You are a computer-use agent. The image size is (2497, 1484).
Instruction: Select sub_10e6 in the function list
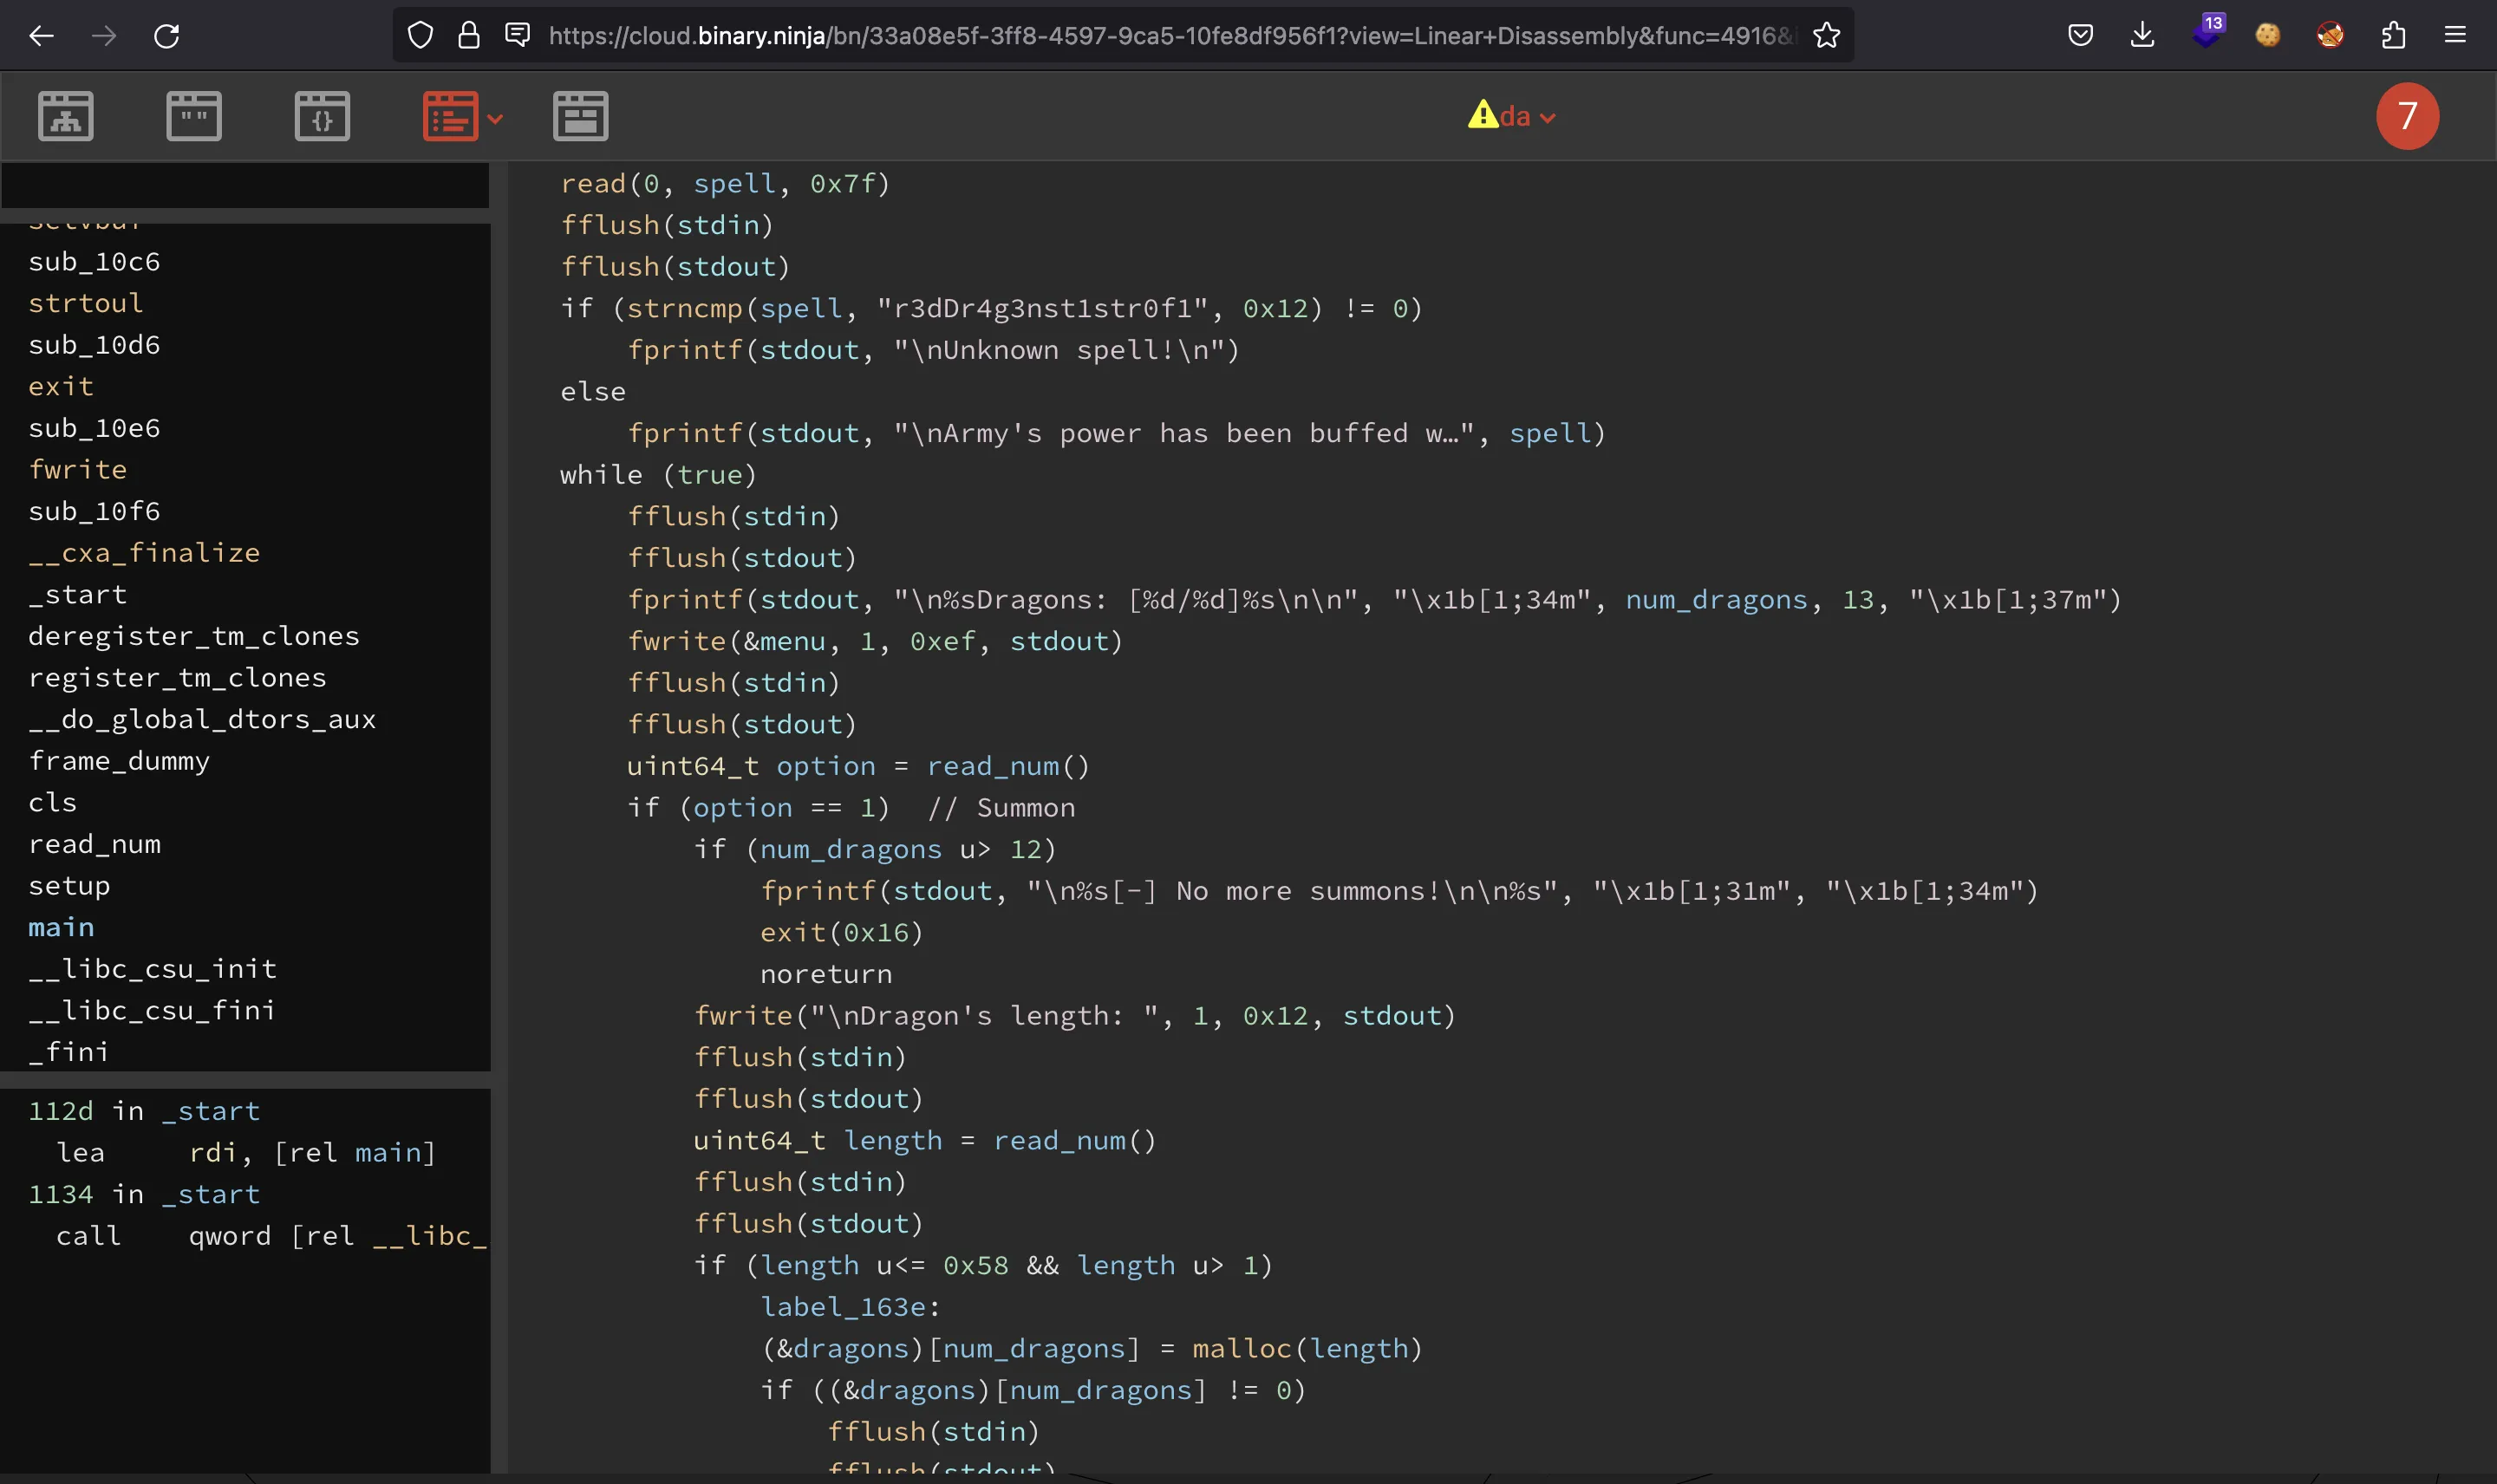(x=94, y=428)
